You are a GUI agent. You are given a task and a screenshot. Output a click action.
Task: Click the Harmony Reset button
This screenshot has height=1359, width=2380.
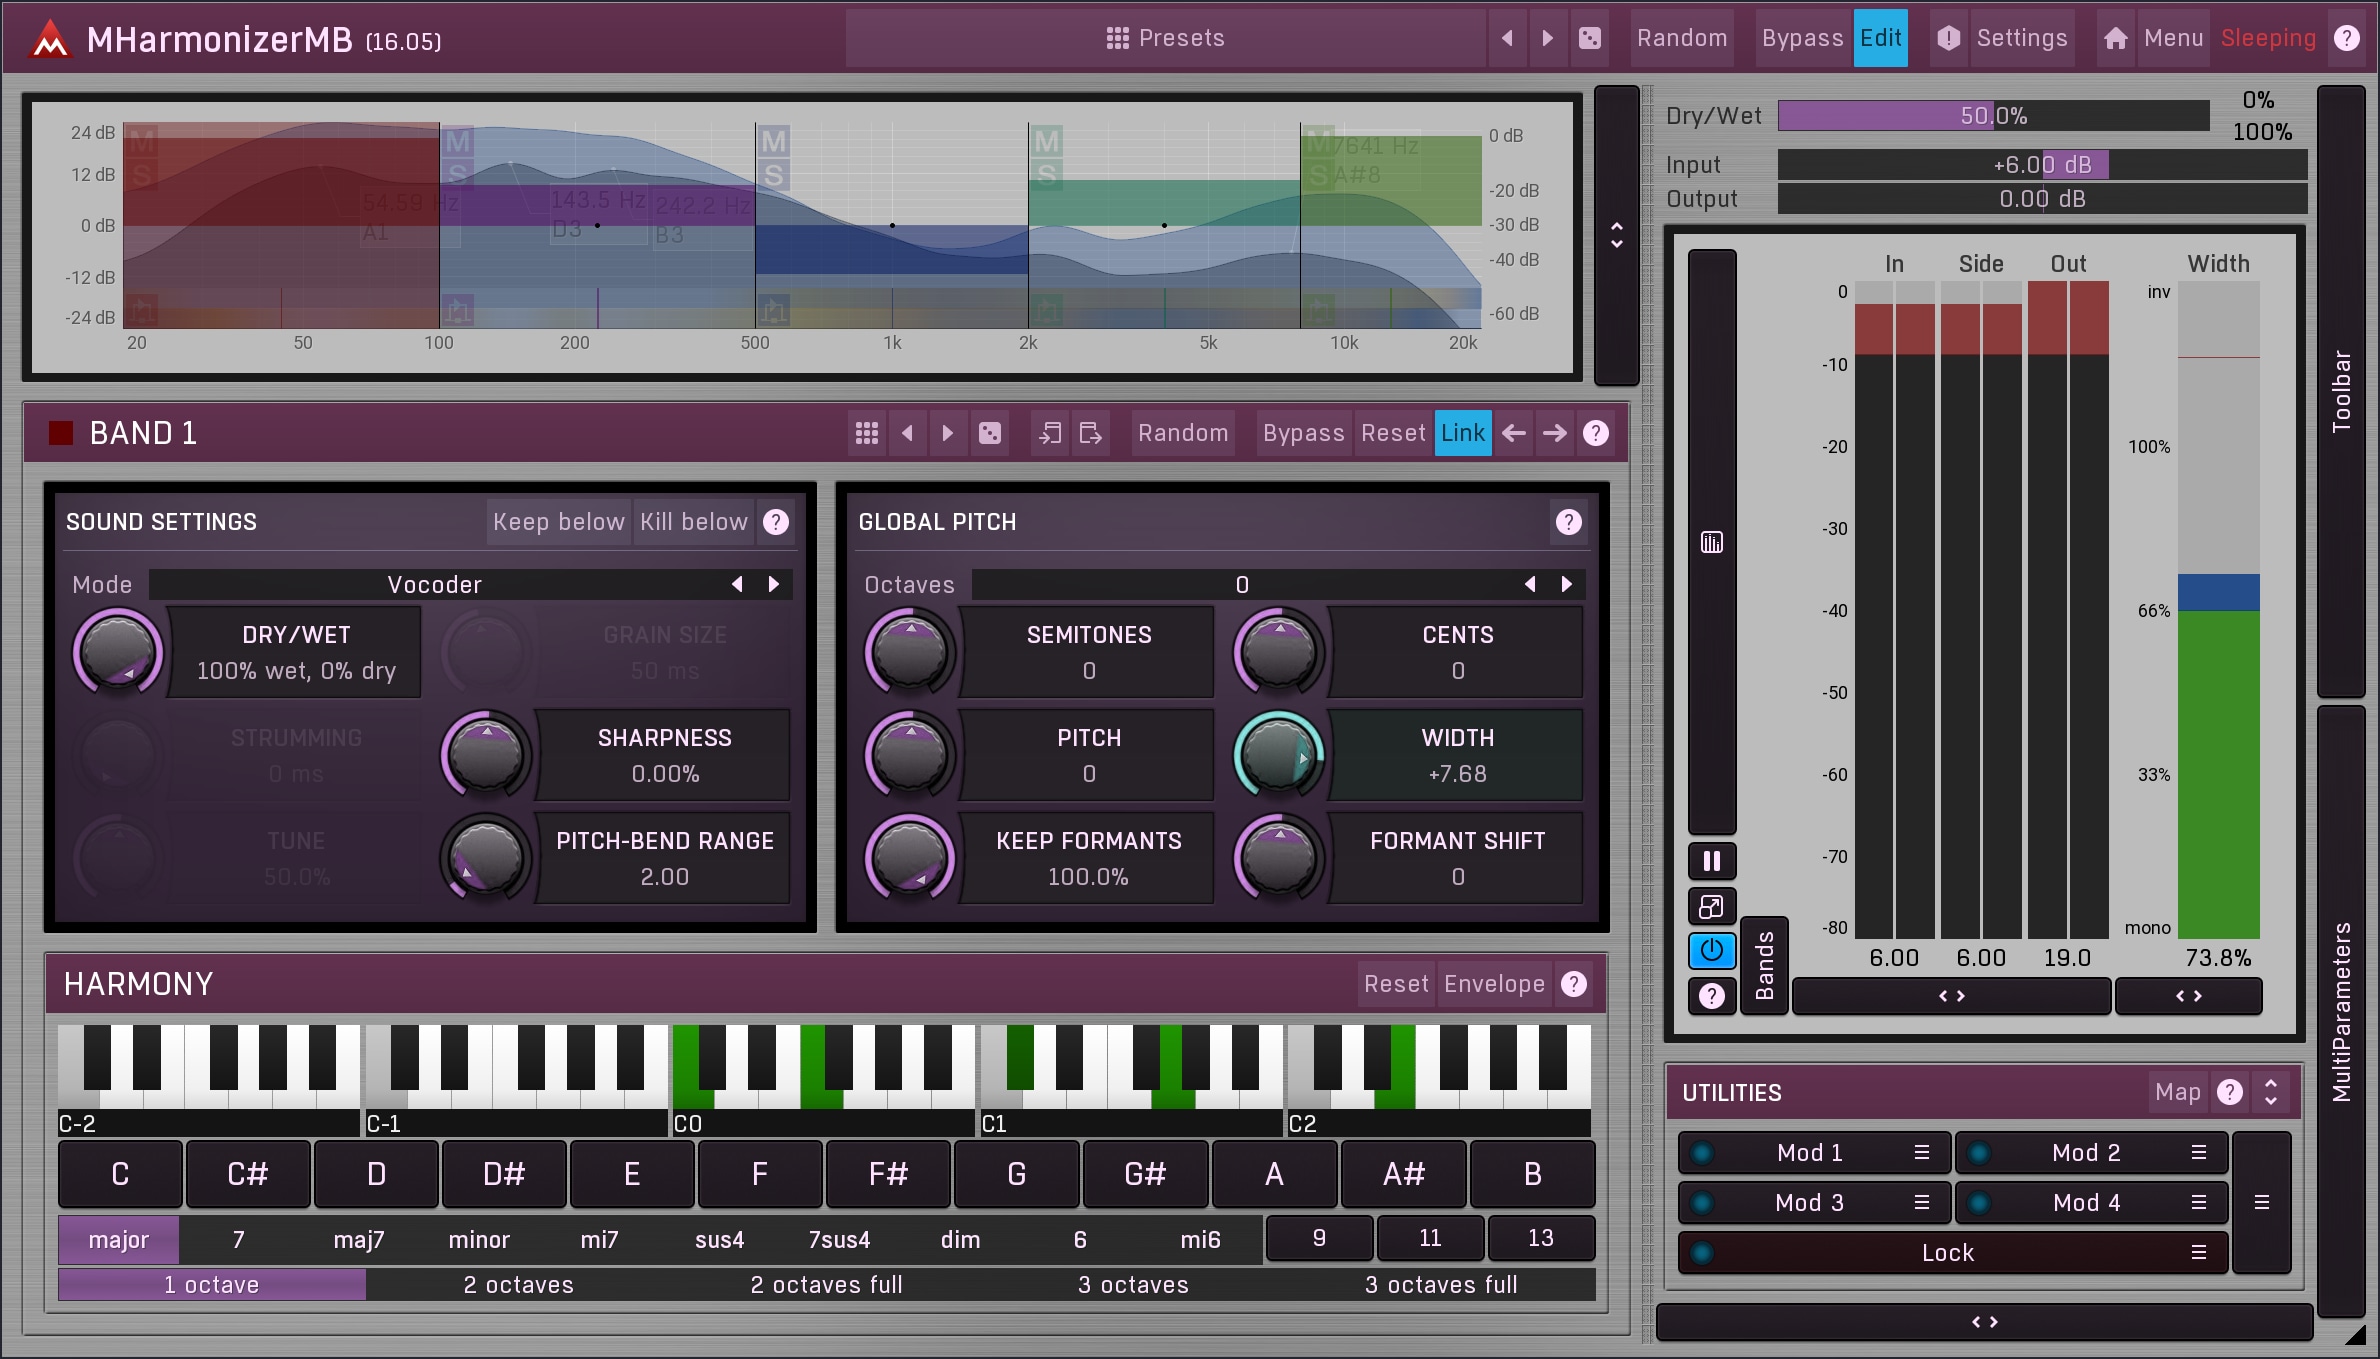coord(1396,984)
